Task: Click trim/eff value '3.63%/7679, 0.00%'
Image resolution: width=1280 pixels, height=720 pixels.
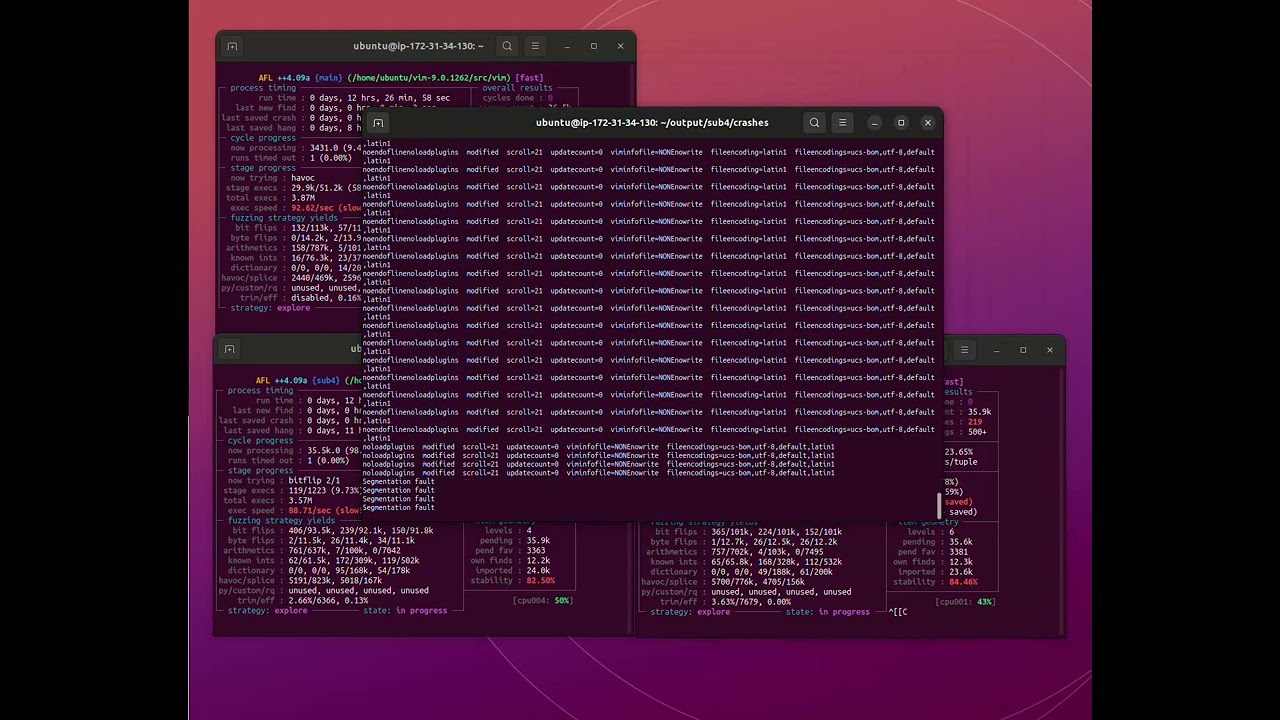Action: click(750, 602)
